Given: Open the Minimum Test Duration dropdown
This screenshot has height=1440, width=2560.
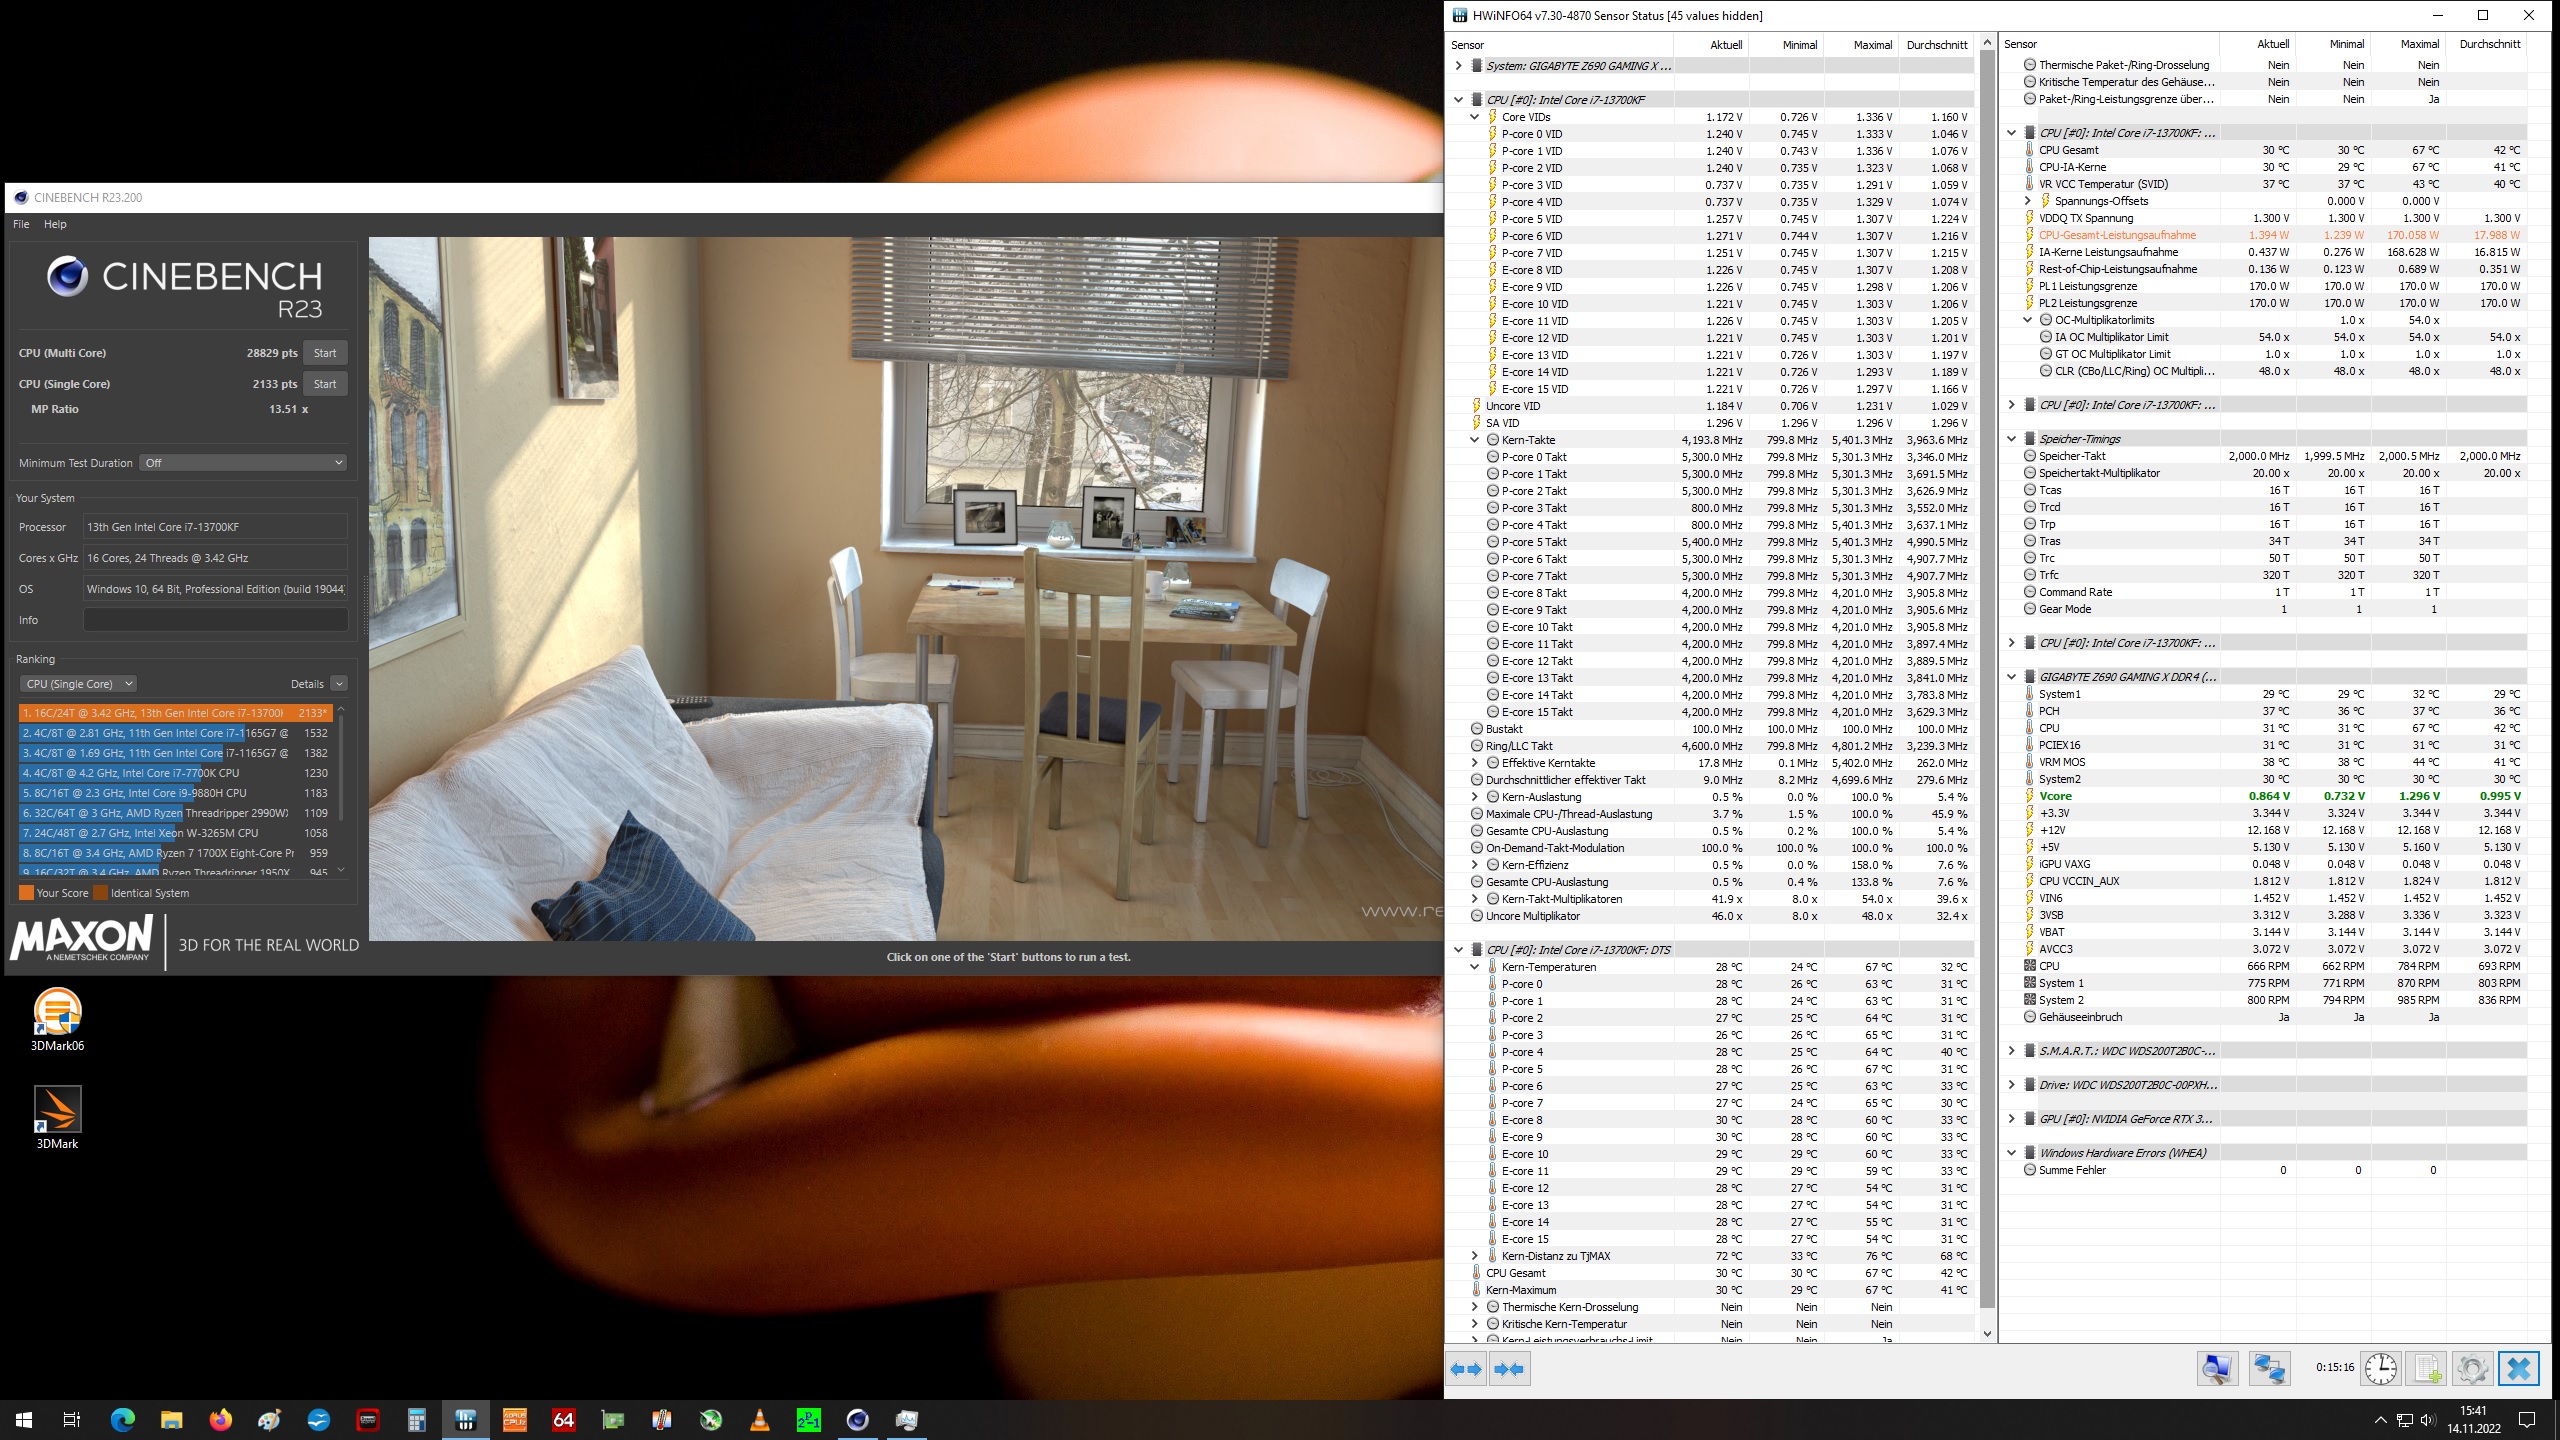Looking at the screenshot, I should pyautogui.click(x=242, y=462).
